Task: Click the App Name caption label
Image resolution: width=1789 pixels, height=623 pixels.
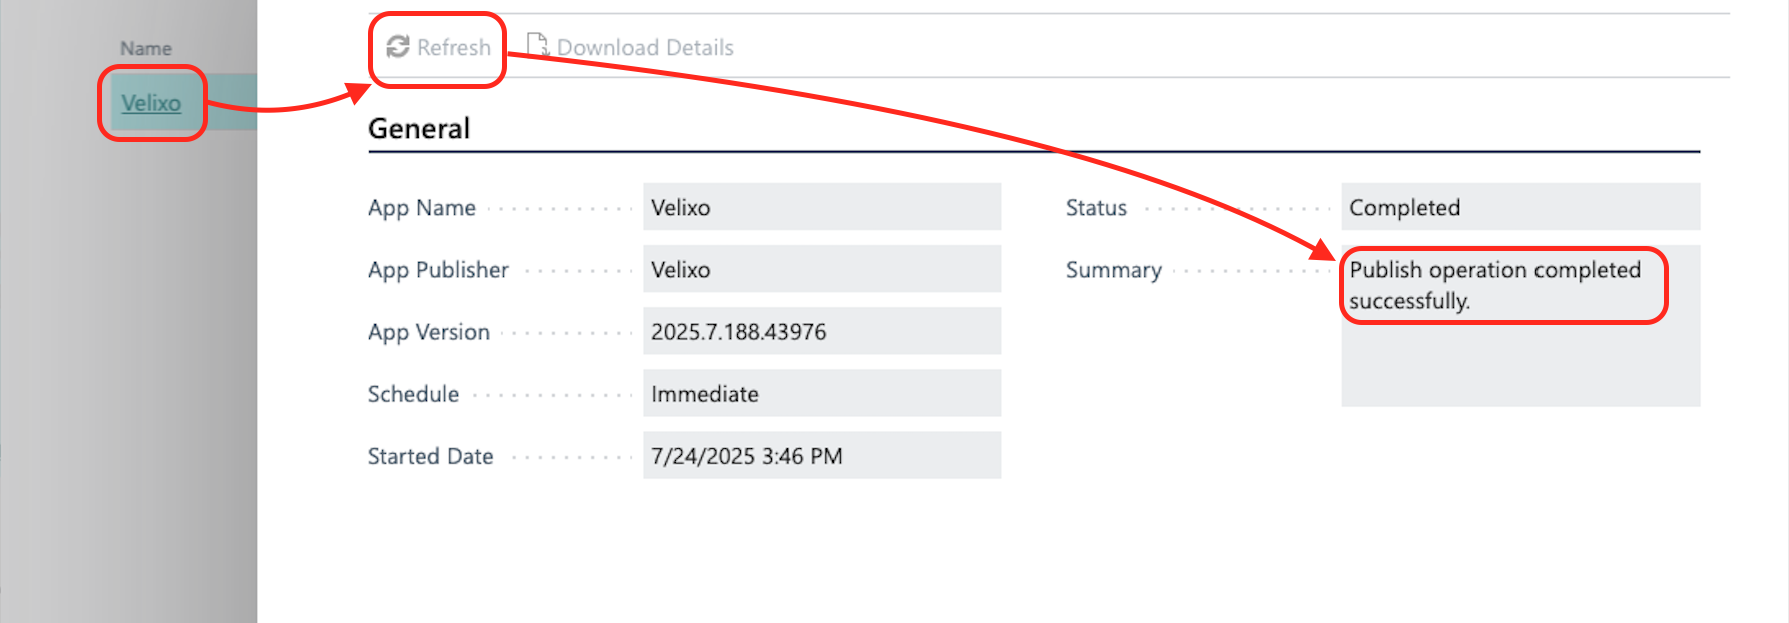Action: coord(422,208)
